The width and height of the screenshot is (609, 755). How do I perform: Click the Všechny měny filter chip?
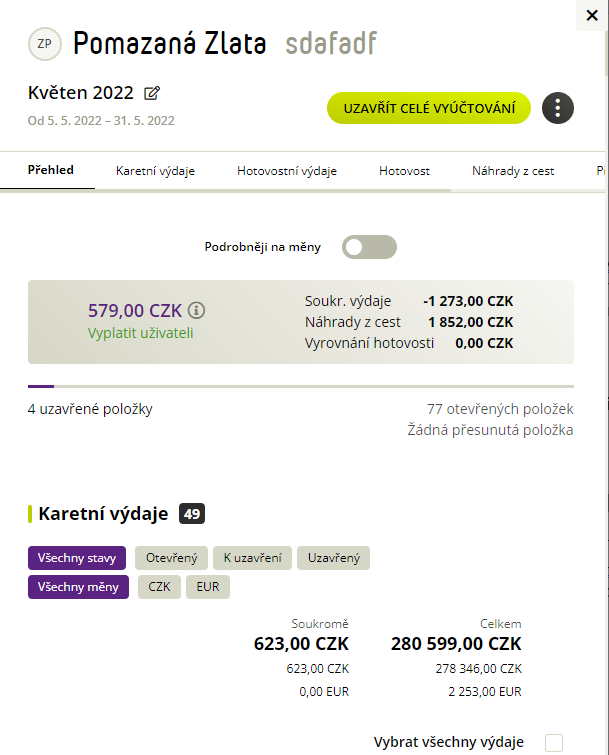coord(78,587)
